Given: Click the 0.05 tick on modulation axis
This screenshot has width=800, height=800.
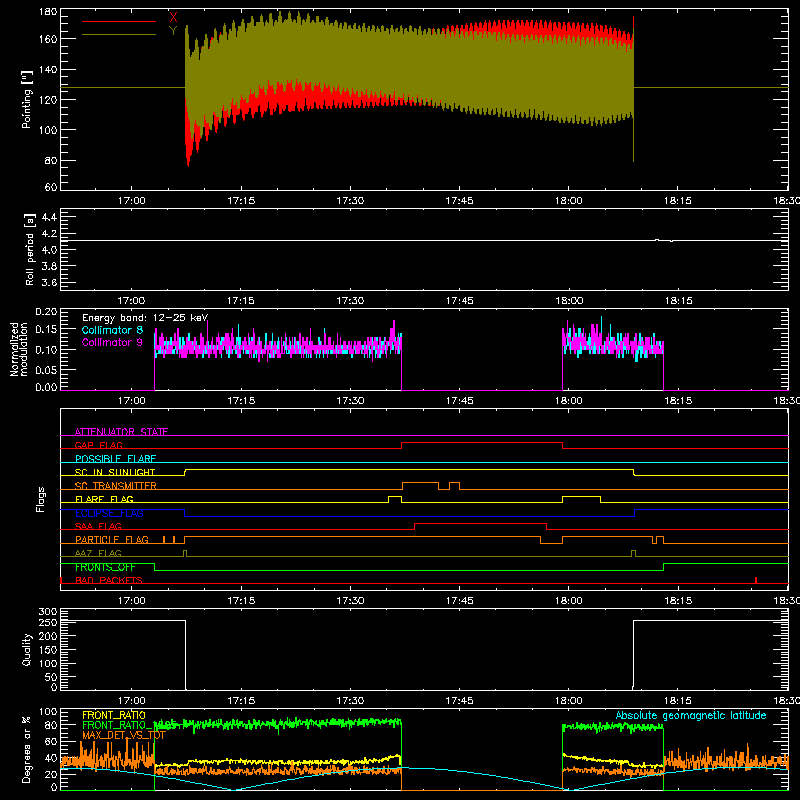Looking at the screenshot, I should coord(46,369).
